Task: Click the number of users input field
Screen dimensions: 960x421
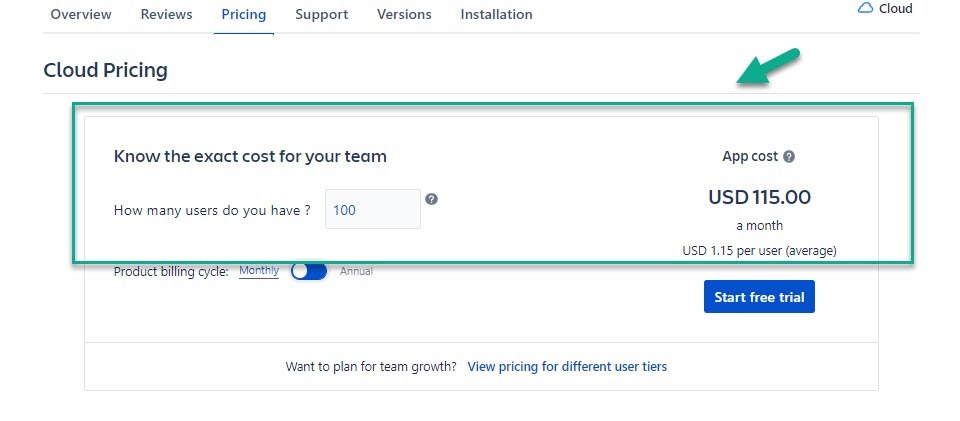Action: point(372,209)
